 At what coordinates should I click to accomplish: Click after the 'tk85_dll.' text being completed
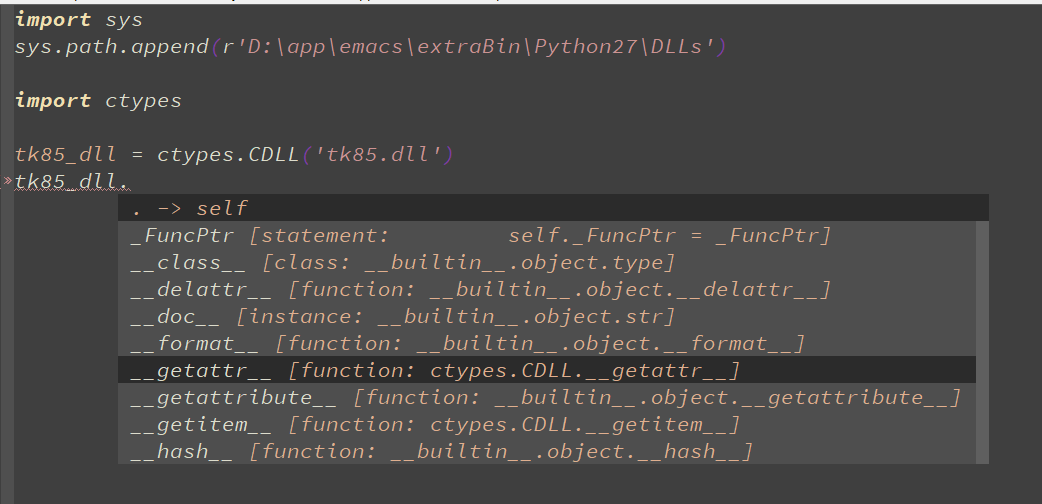click(129, 182)
